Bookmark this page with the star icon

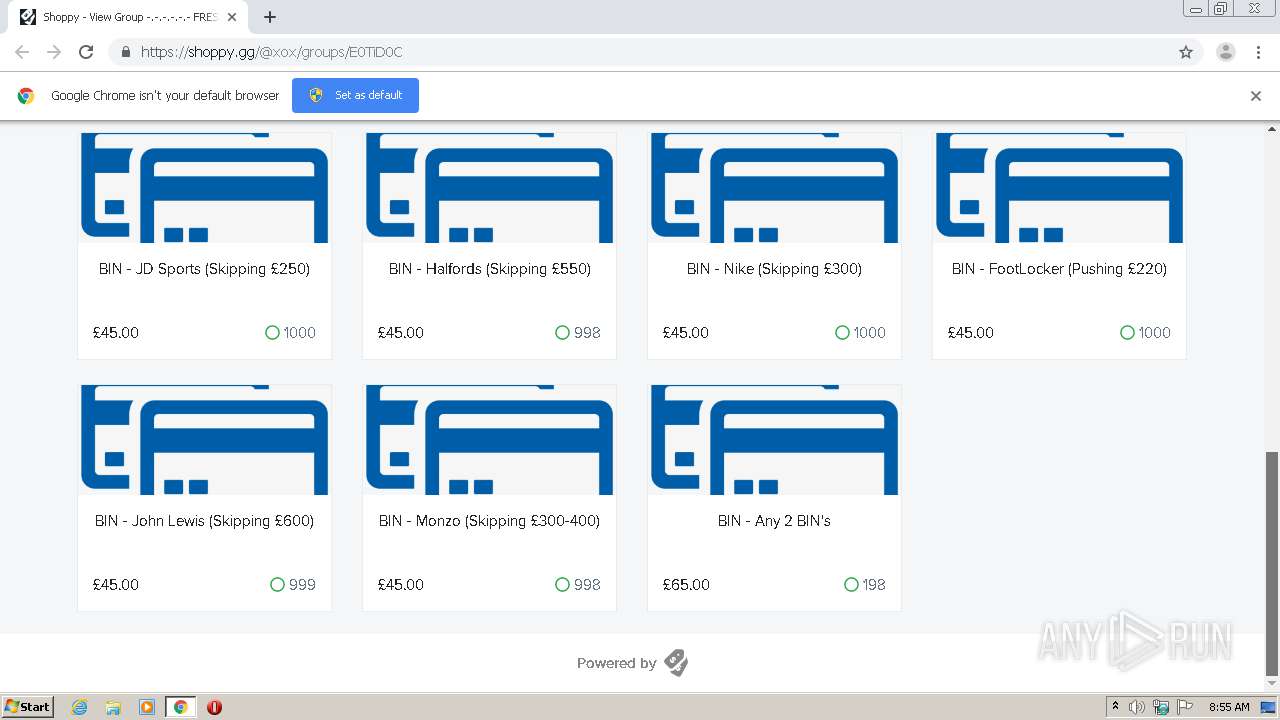pyautogui.click(x=1186, y=52)
